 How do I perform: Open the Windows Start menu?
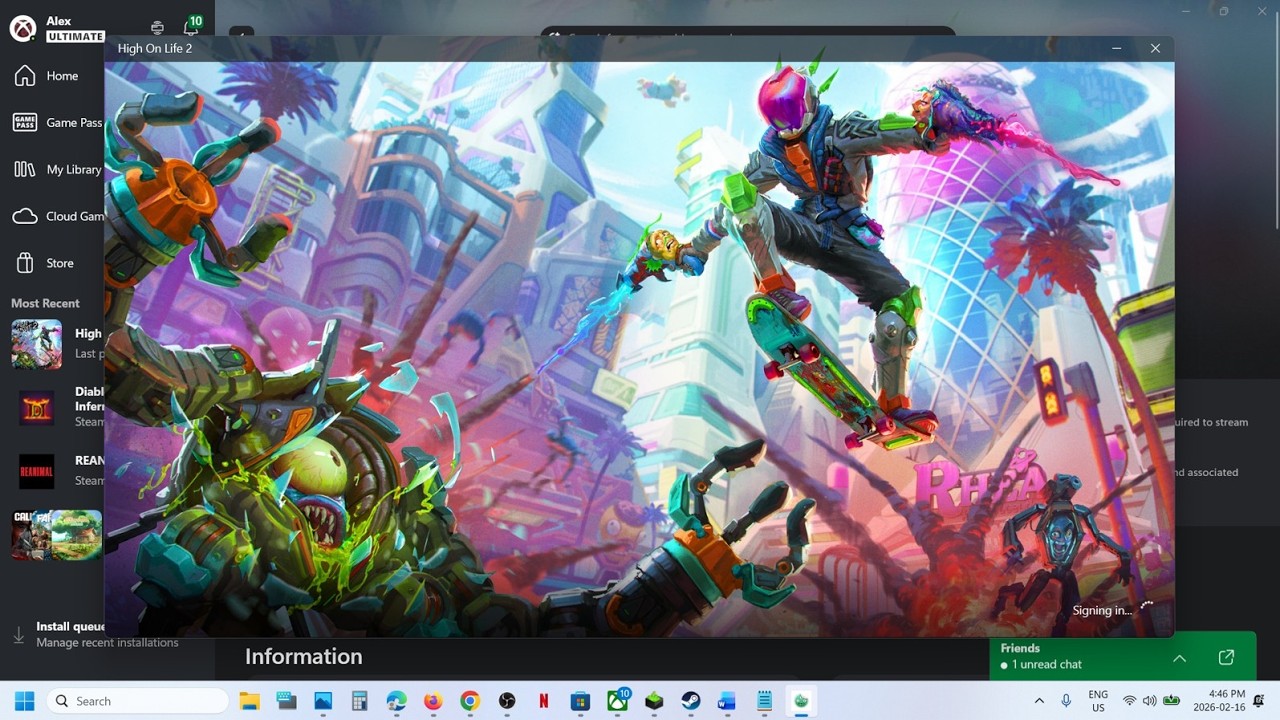(24, 701)
